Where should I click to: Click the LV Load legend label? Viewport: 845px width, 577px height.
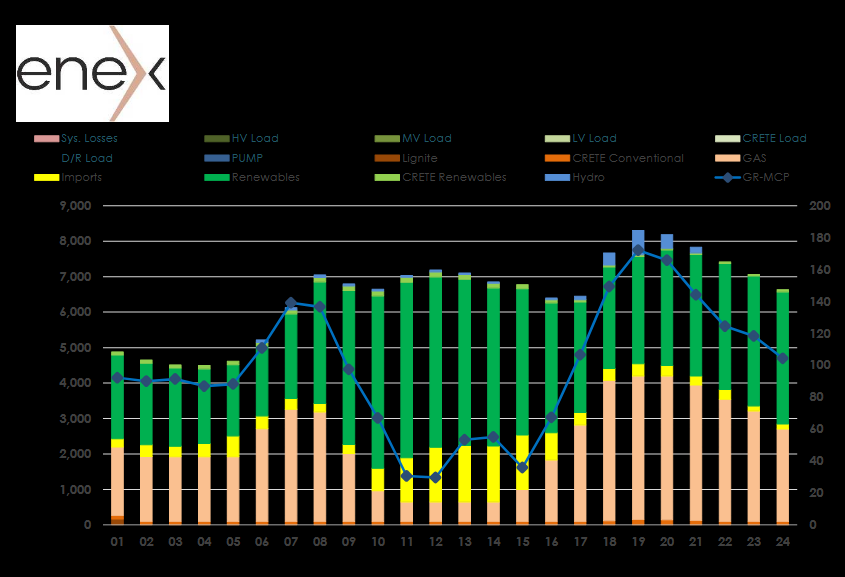(x=595, y=138)
